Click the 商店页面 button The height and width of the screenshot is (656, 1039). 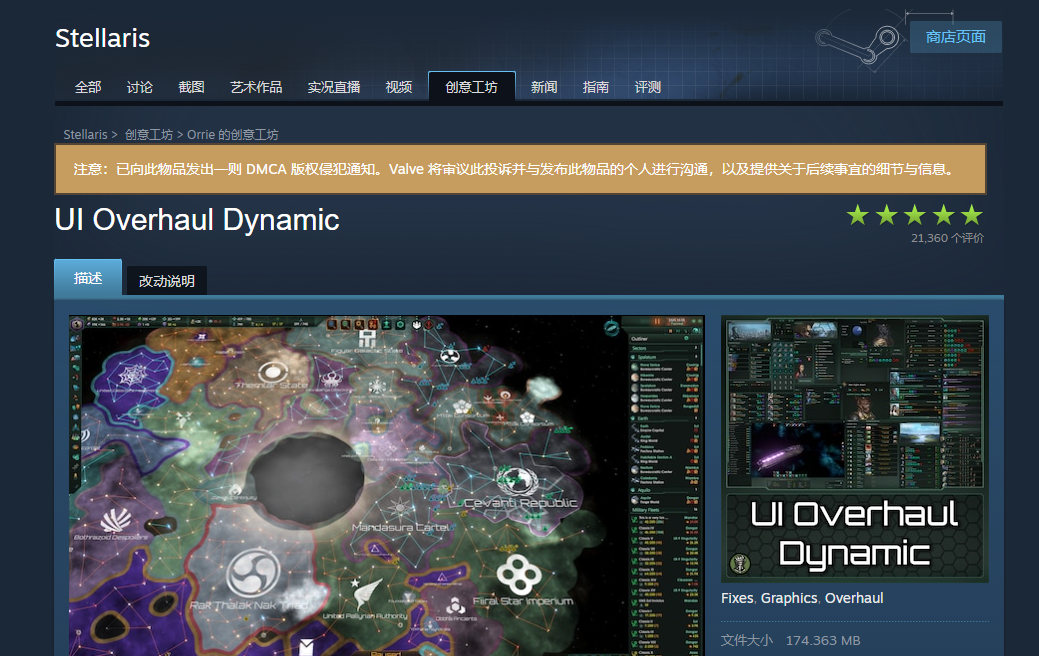point(954,37)
